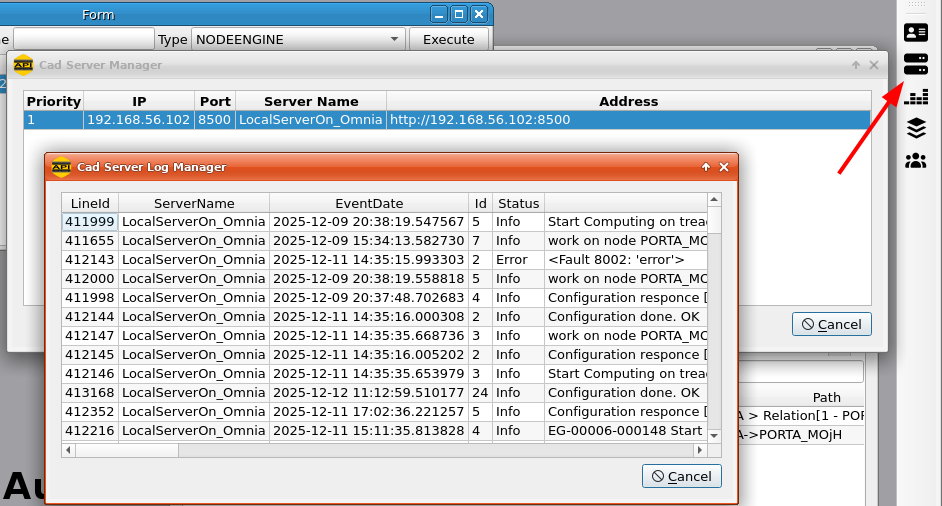Click the Status column header in log table
Screen dimensions: 942x506
click(518, 203)
